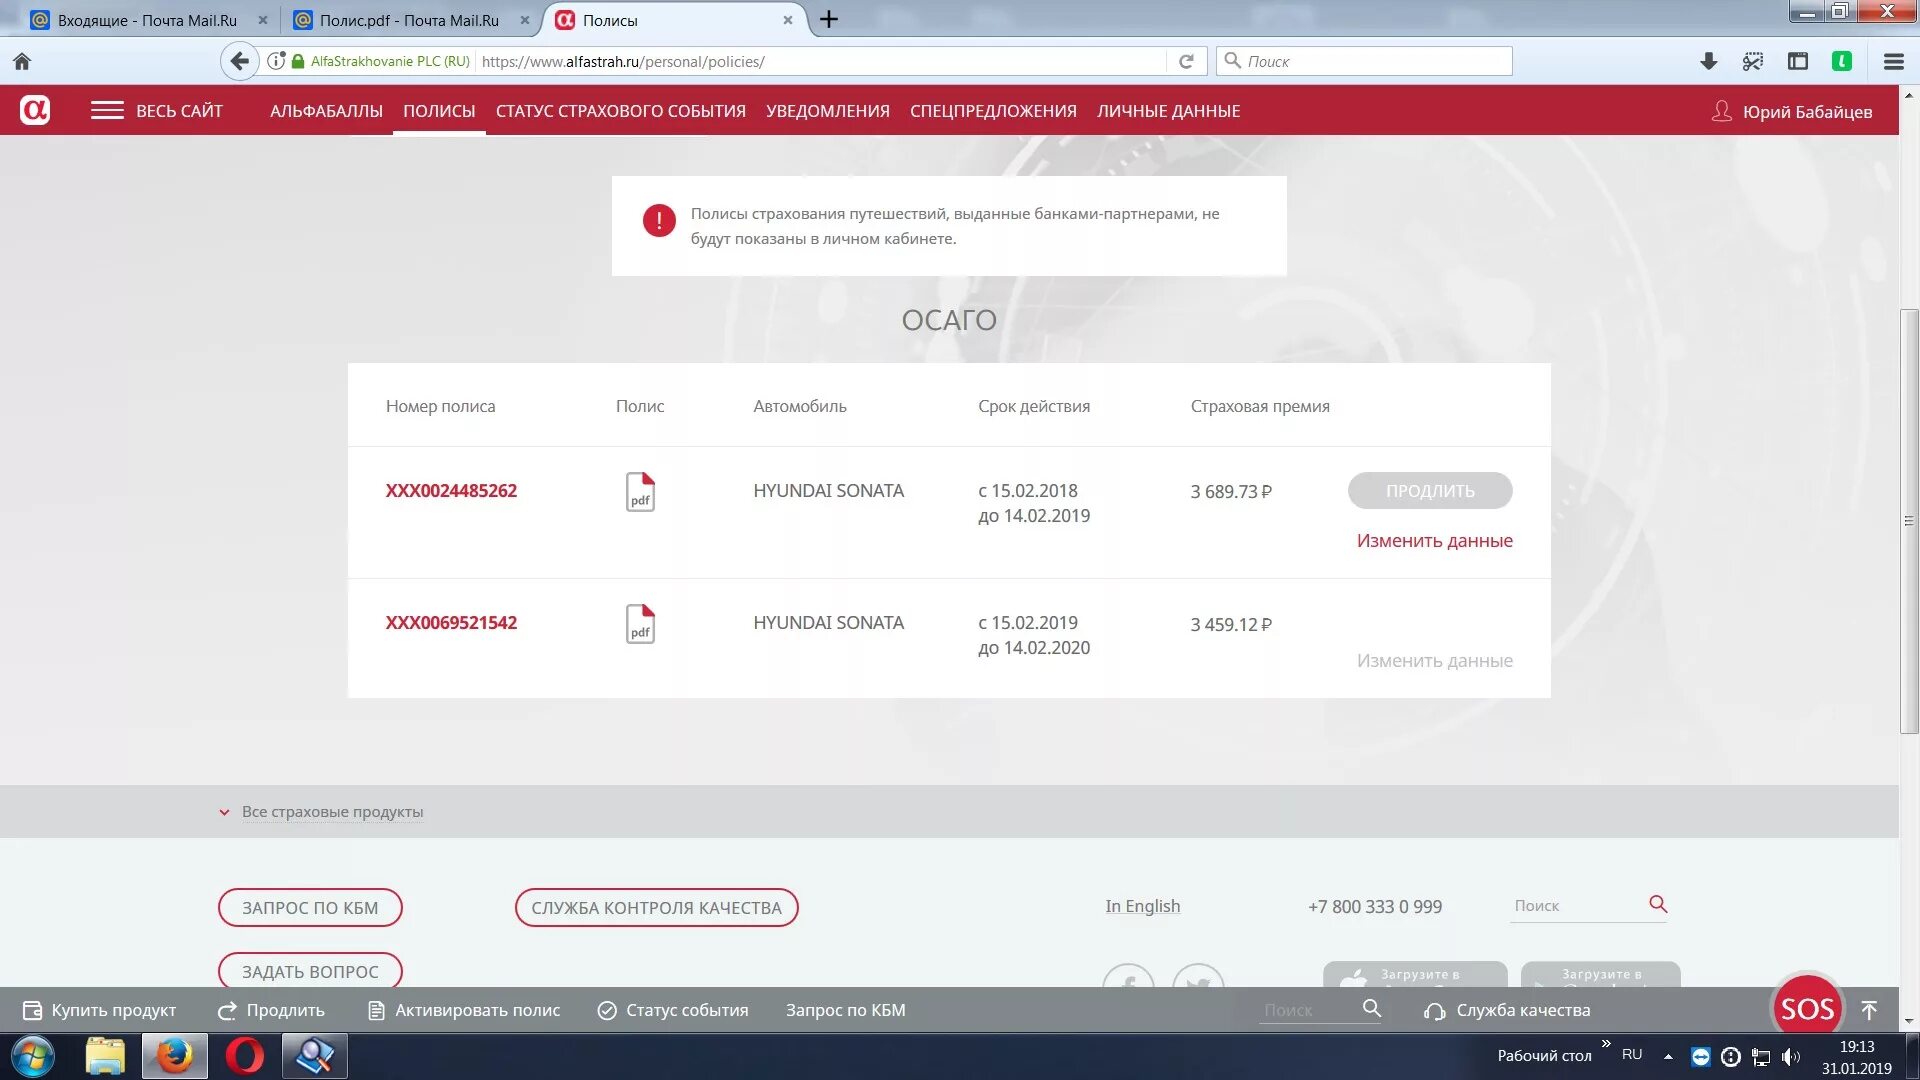Open the sidebar panel toolbar icon
The height and width of the screenshot is (1080, 1920).
point(1797,62)
